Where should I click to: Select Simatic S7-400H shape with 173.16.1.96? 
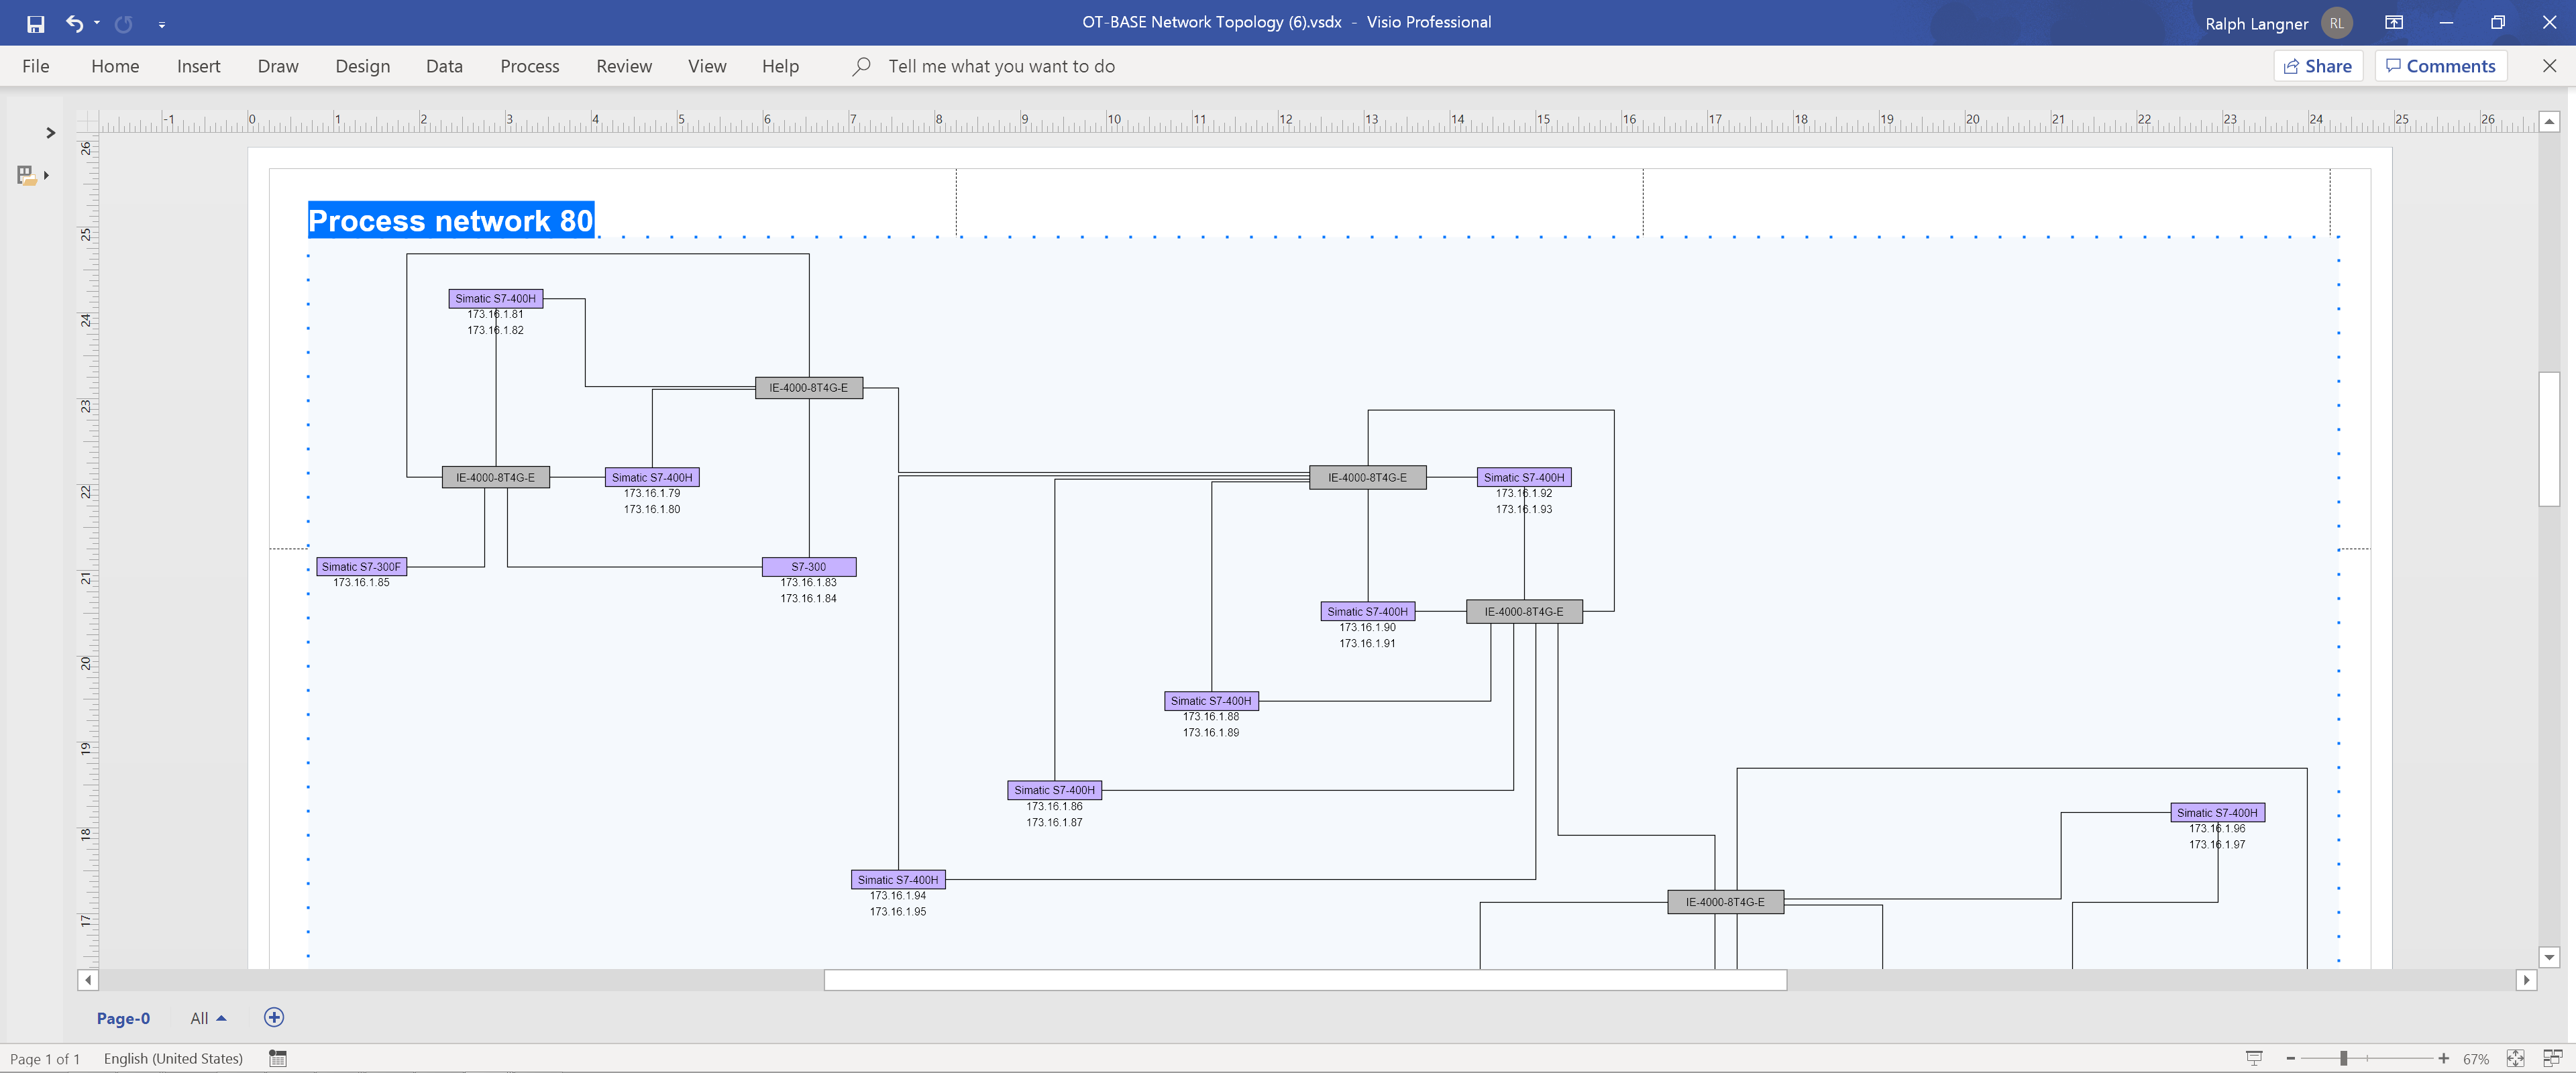(x=2217, y=813)
